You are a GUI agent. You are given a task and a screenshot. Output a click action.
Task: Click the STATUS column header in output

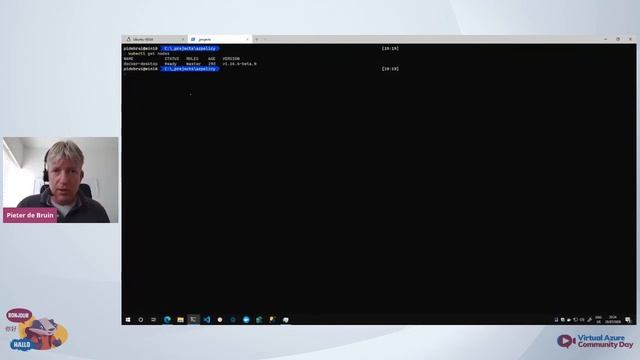click(x=171, y=59)
